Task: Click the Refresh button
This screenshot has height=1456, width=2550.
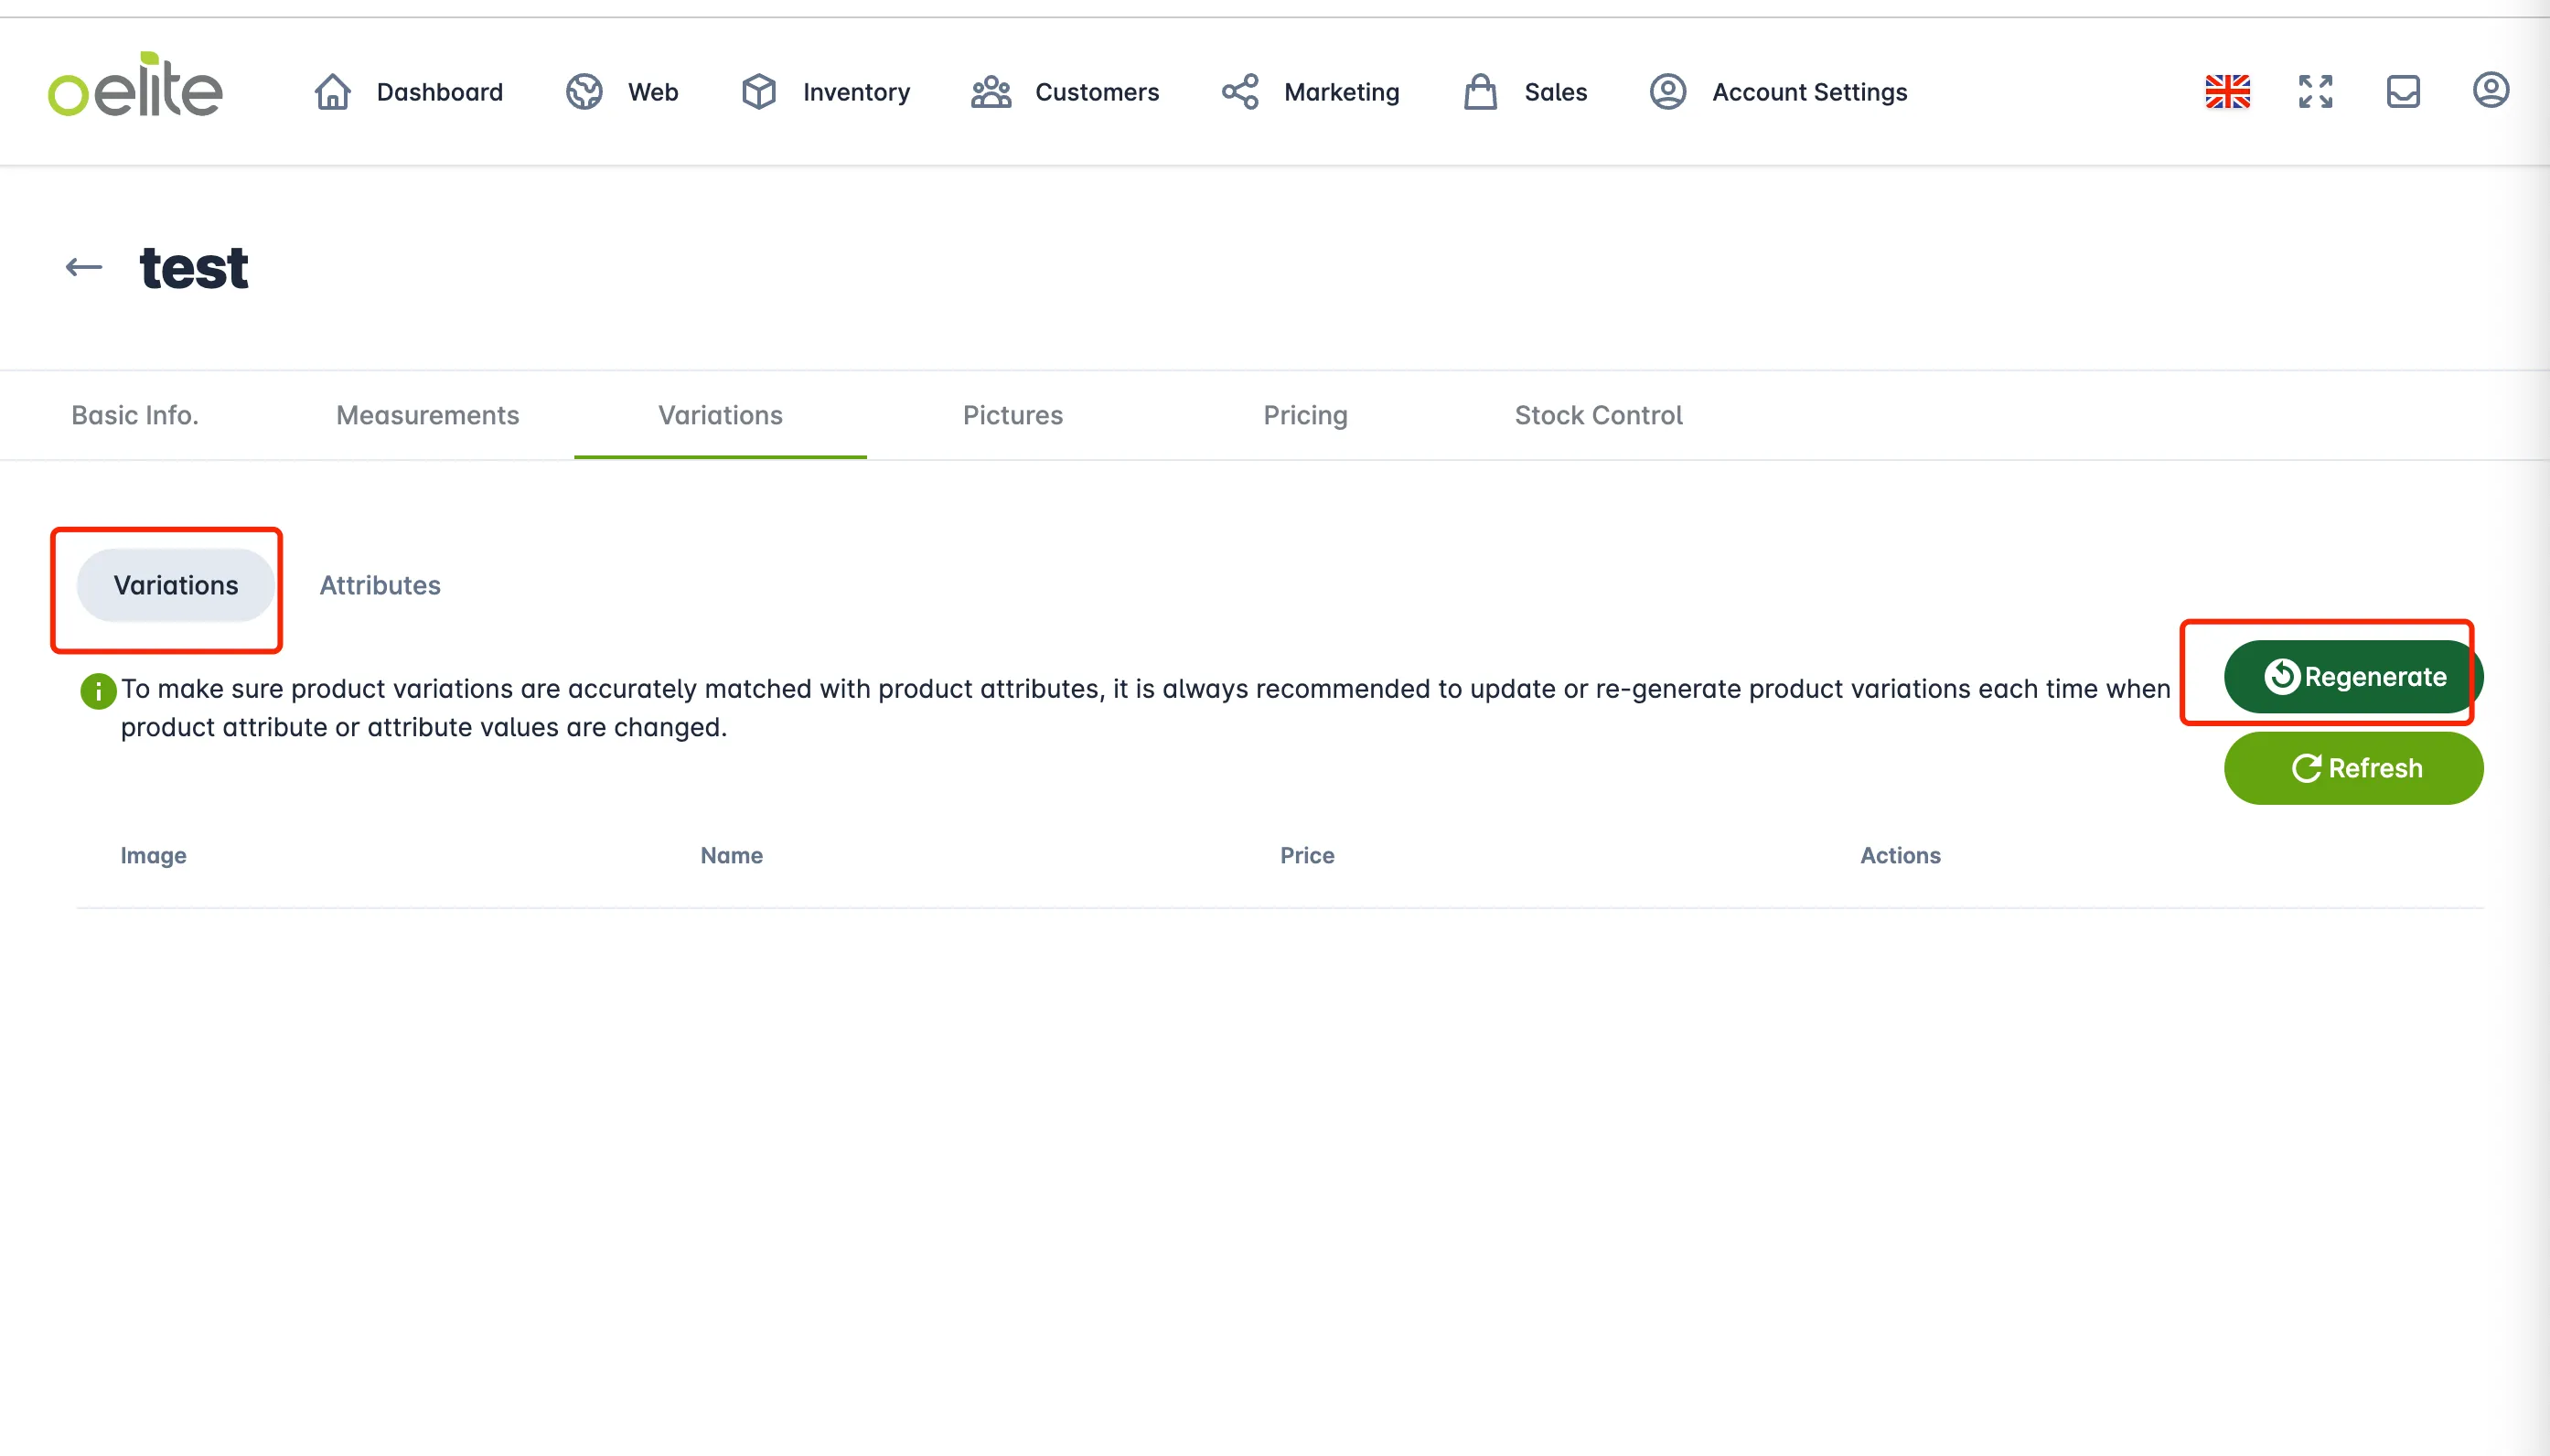Action: 2353,768
